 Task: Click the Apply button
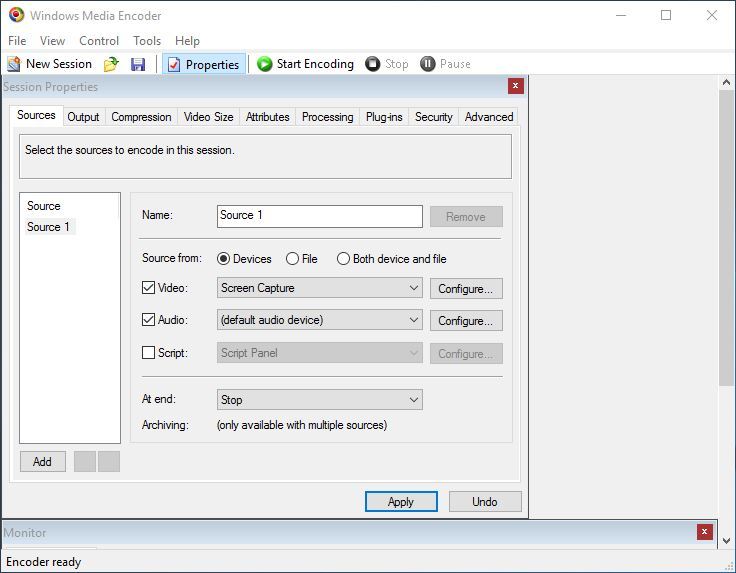[401, 502]
